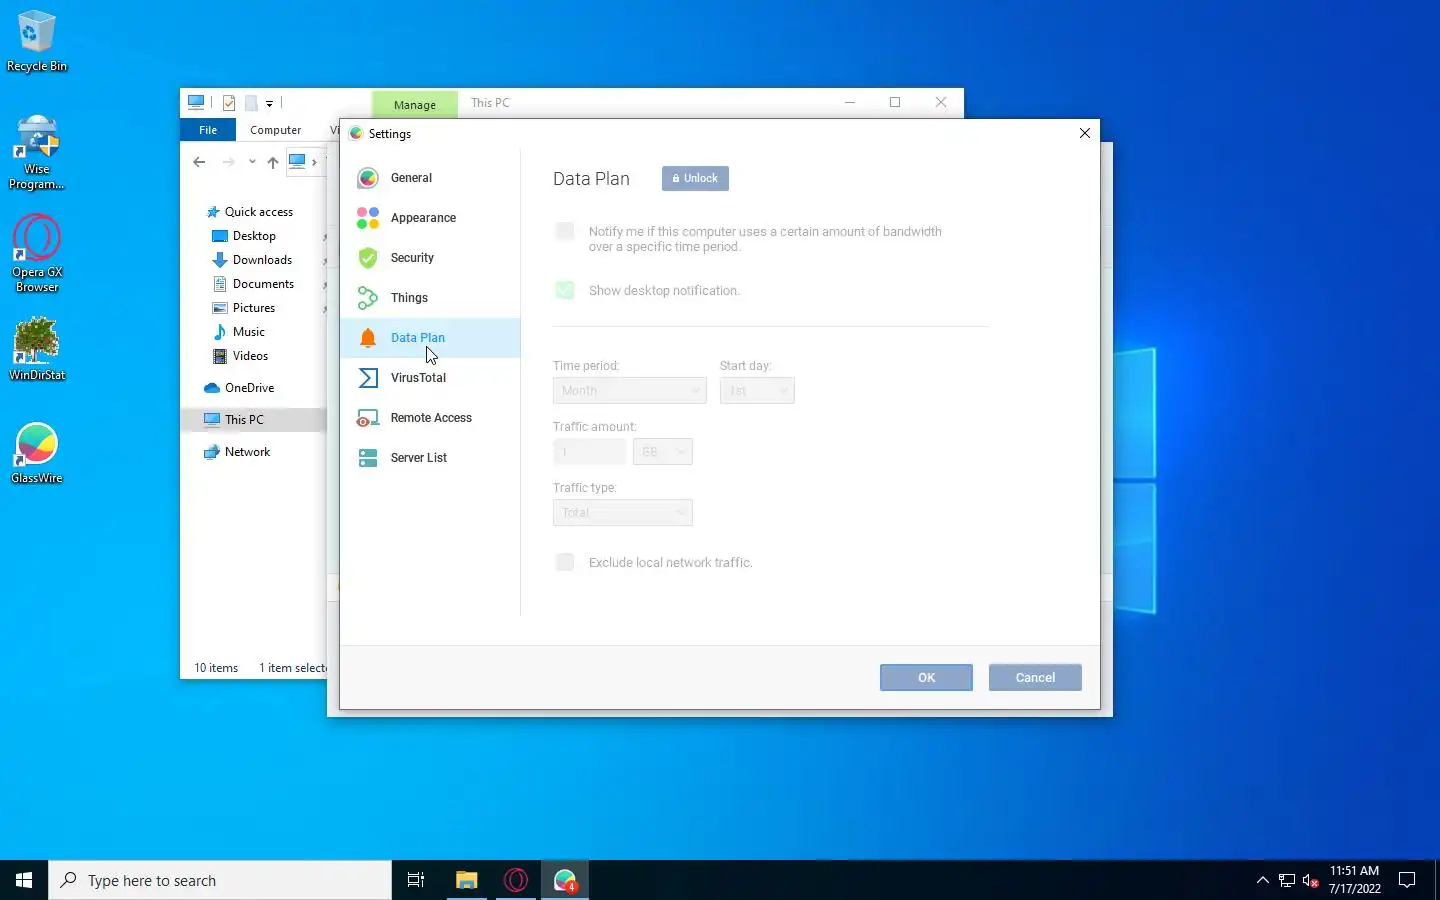Screen dimensions: 1440x900
Task: Click the OK button
Action: coord(926,677)
